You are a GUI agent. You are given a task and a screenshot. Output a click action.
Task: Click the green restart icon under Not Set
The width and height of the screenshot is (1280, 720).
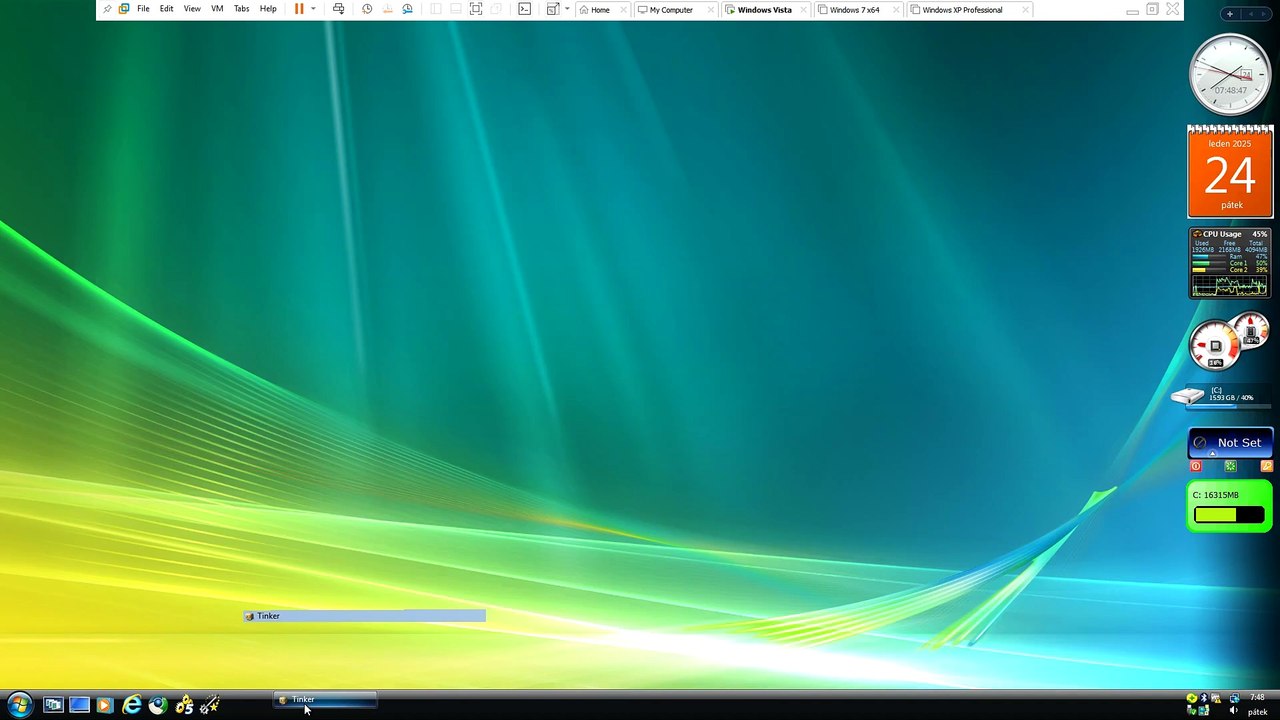pyautogui.click(x=1231, y=466)
